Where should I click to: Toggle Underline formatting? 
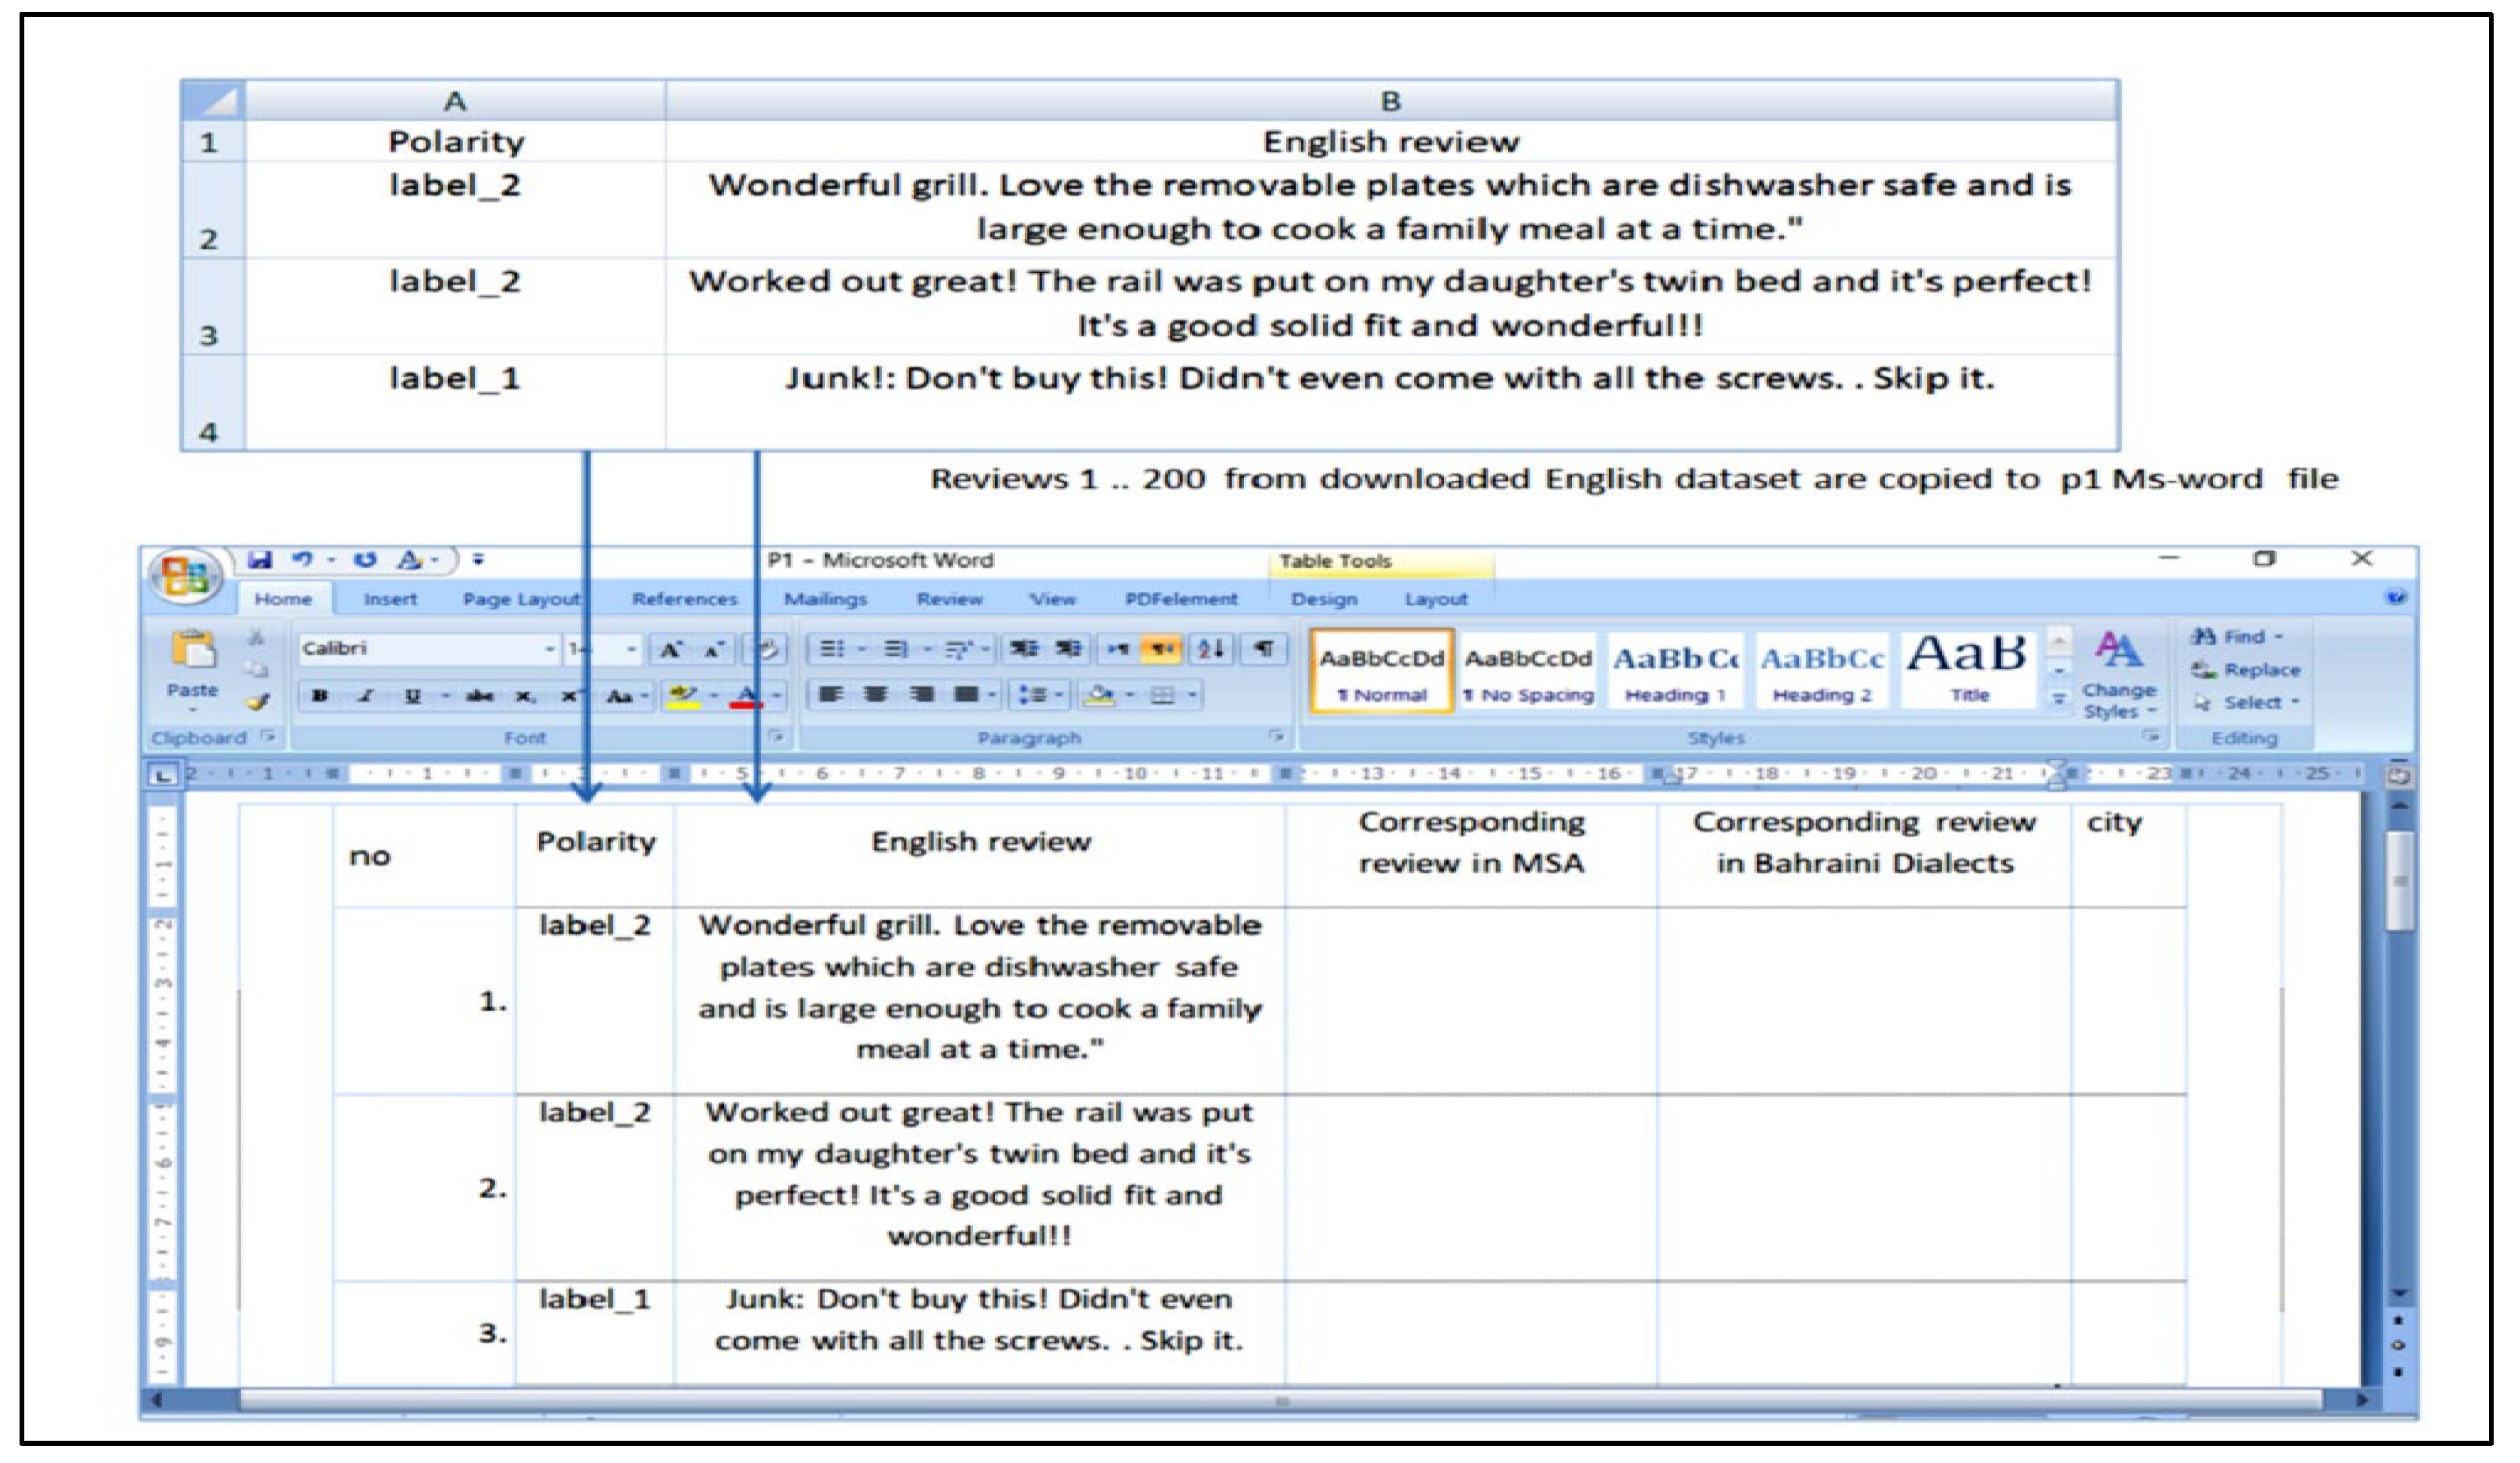coord(412,695)
